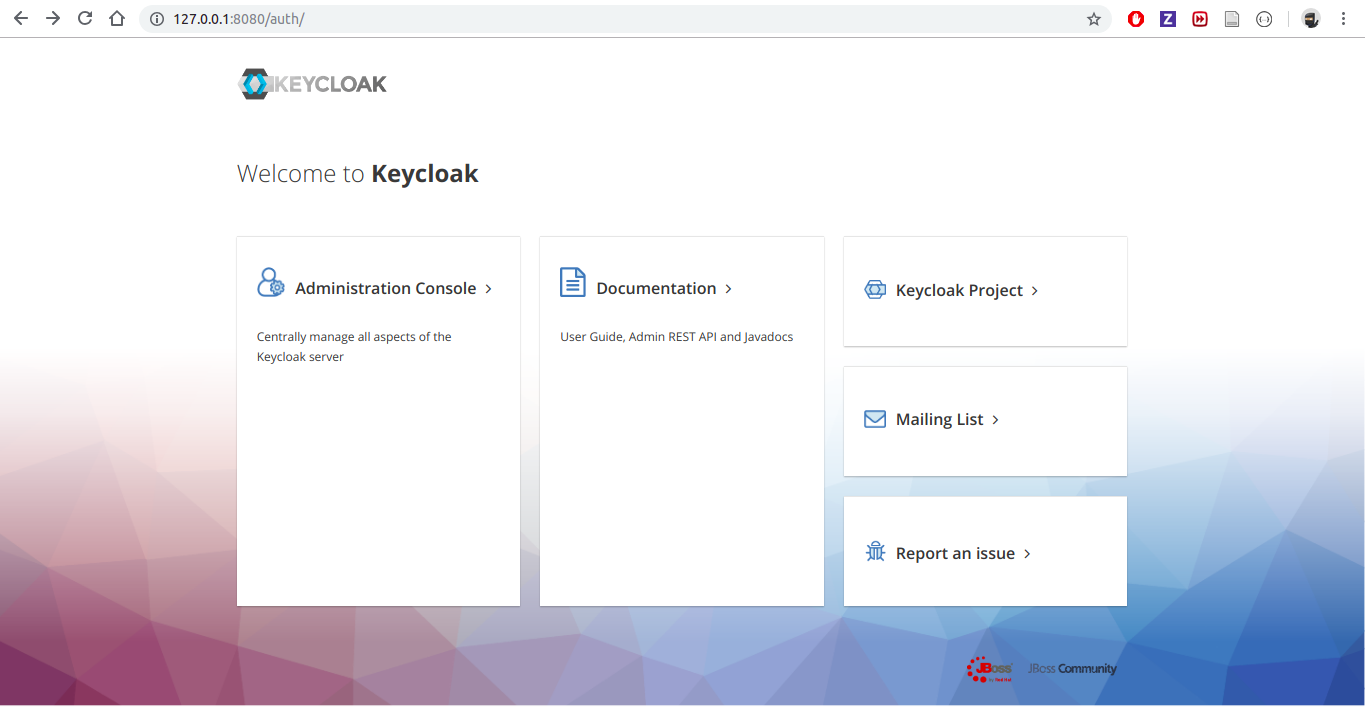The image size is (1365, 707).
Task: Open the purple Z extension icon
Action: pos(1168,19)
